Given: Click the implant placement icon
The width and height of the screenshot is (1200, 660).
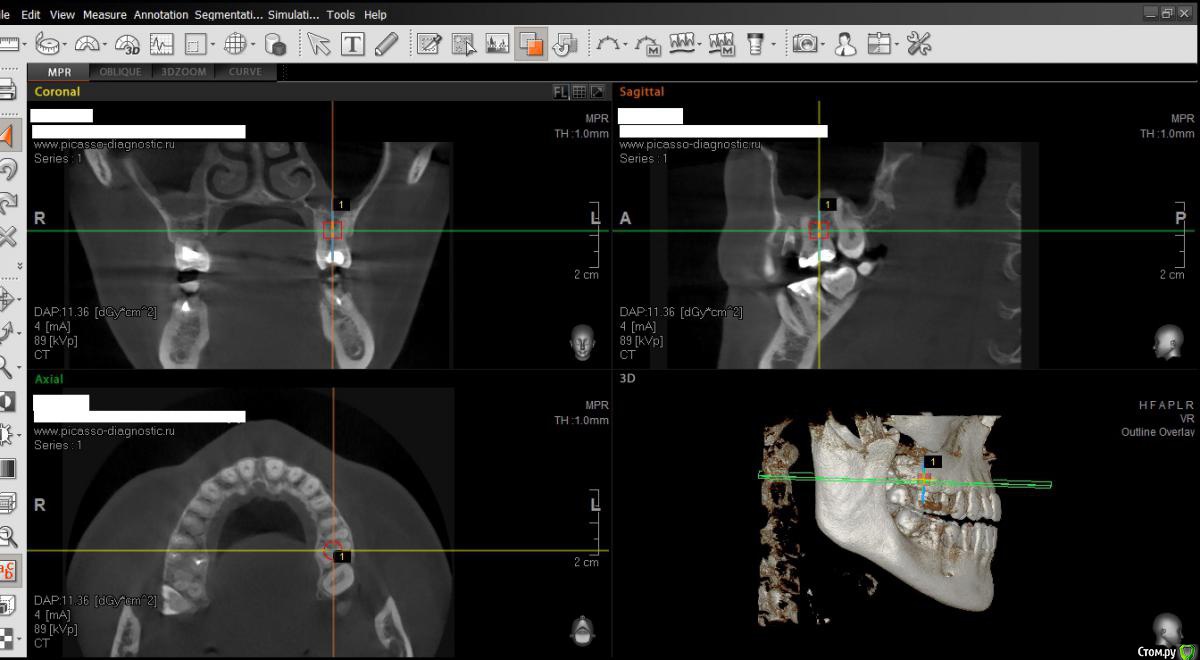Looking at the screenshot, I should (x=755, y=44).
